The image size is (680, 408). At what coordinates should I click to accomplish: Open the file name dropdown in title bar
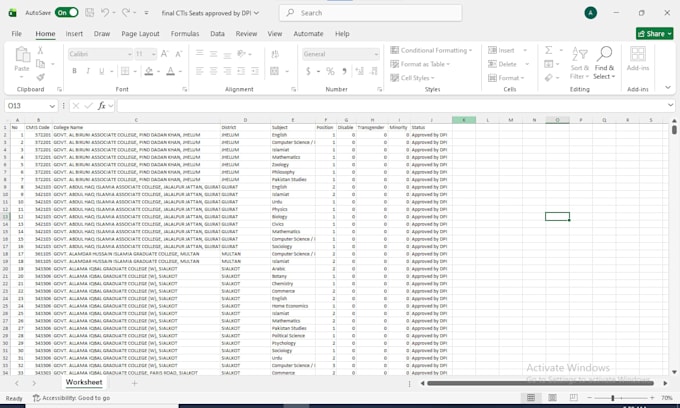point(256,13)
